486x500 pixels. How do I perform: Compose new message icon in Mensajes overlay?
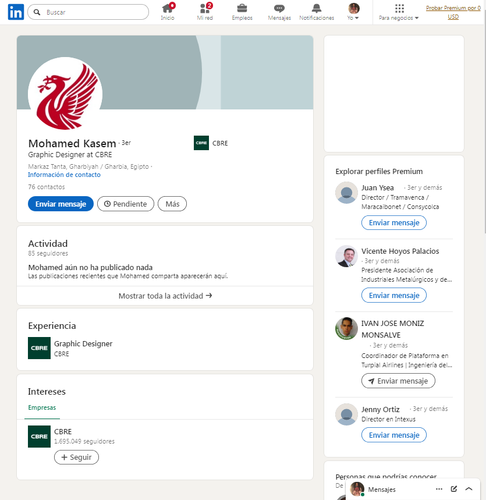pos(454,489)
